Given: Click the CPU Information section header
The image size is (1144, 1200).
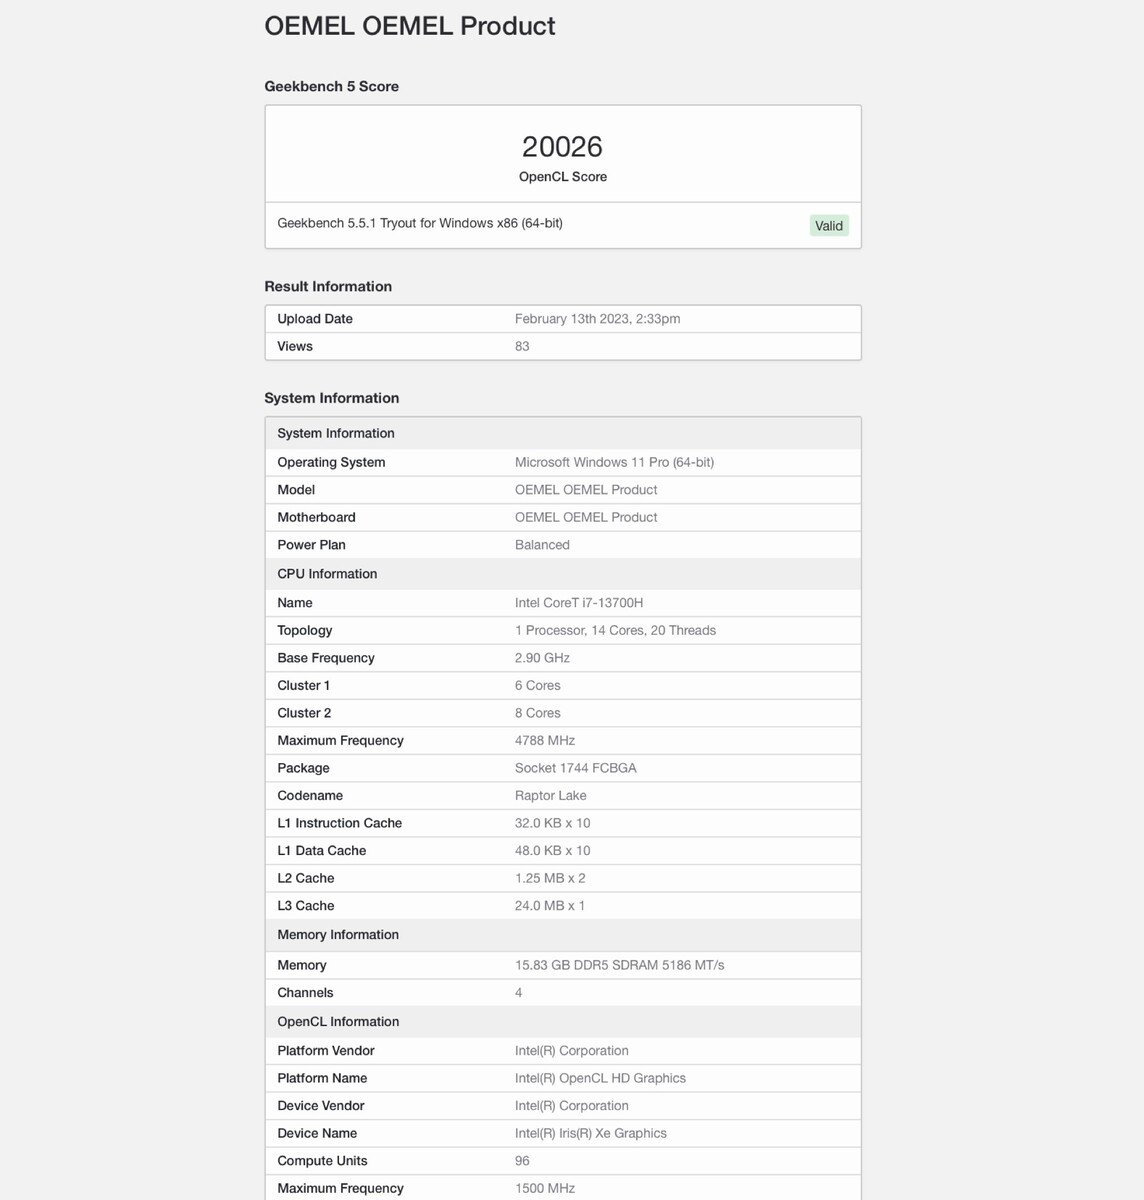Looking at the screenshot, I should [x=327, y=574].
